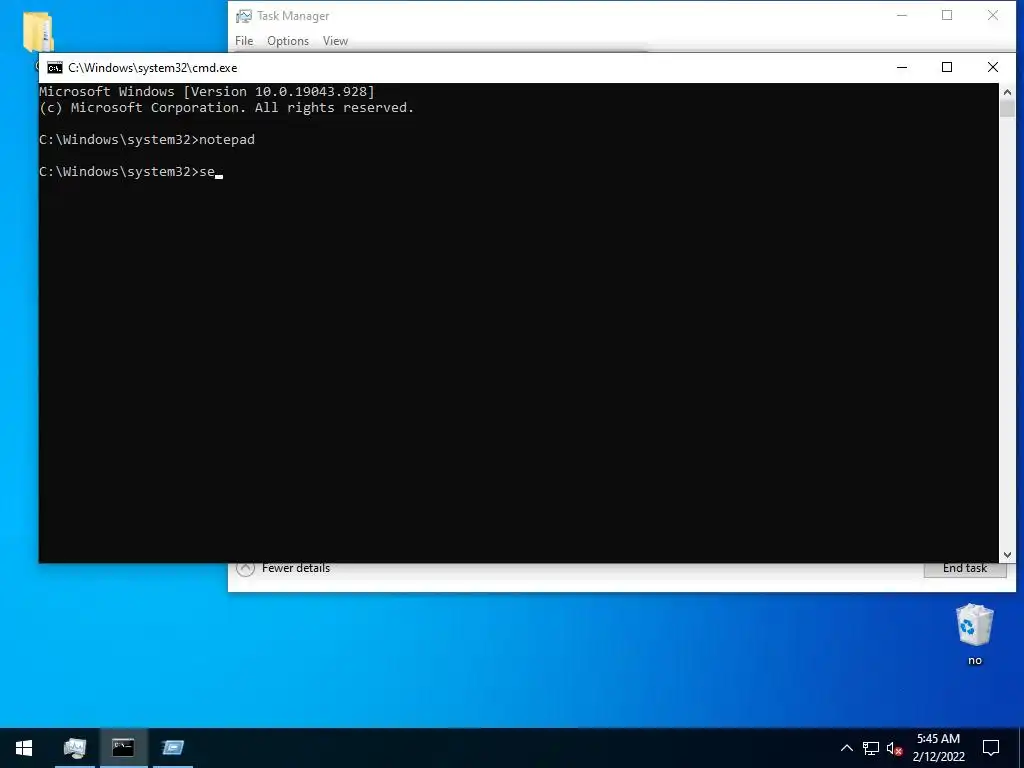The image size is (1024, 768).
Task: Maximize the Task Manager window
Action: 947,16
